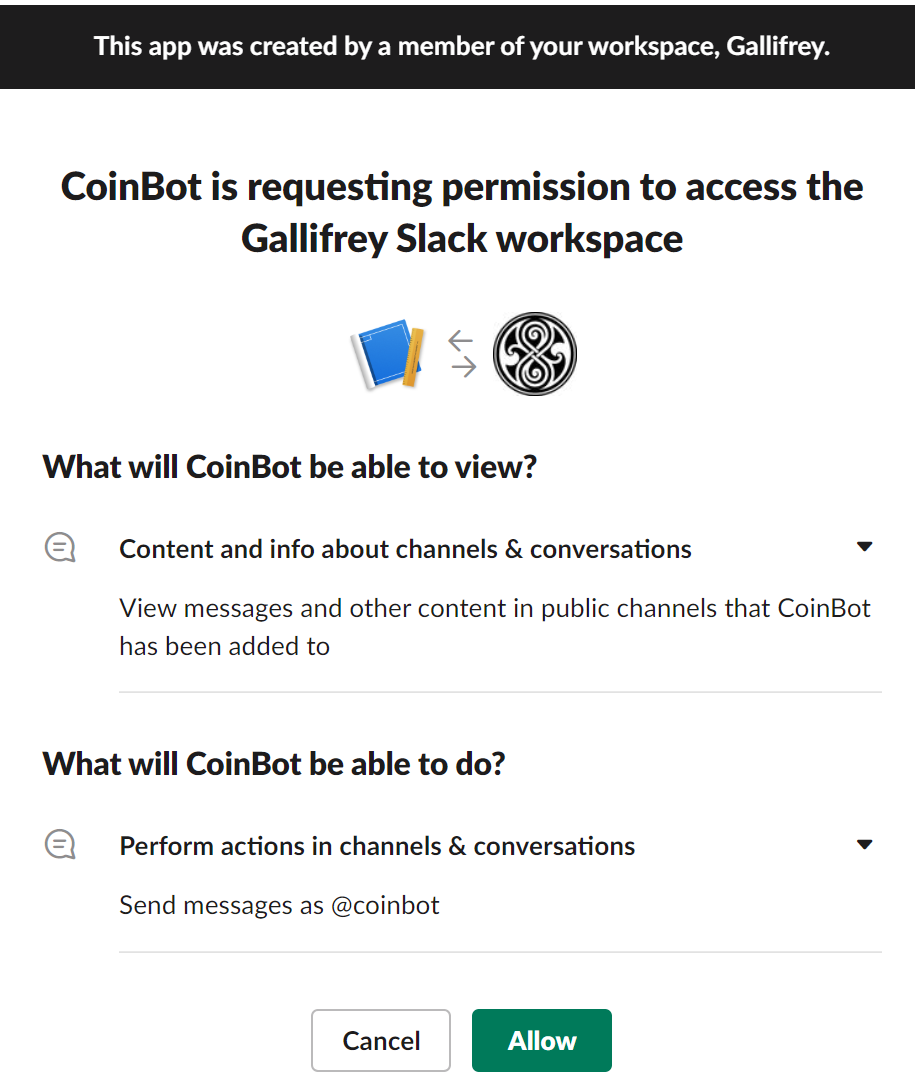Viewport: 915px width, 1081px height.
Task: Click the right-pointing arrow between icons
Action: pos(464,367)
